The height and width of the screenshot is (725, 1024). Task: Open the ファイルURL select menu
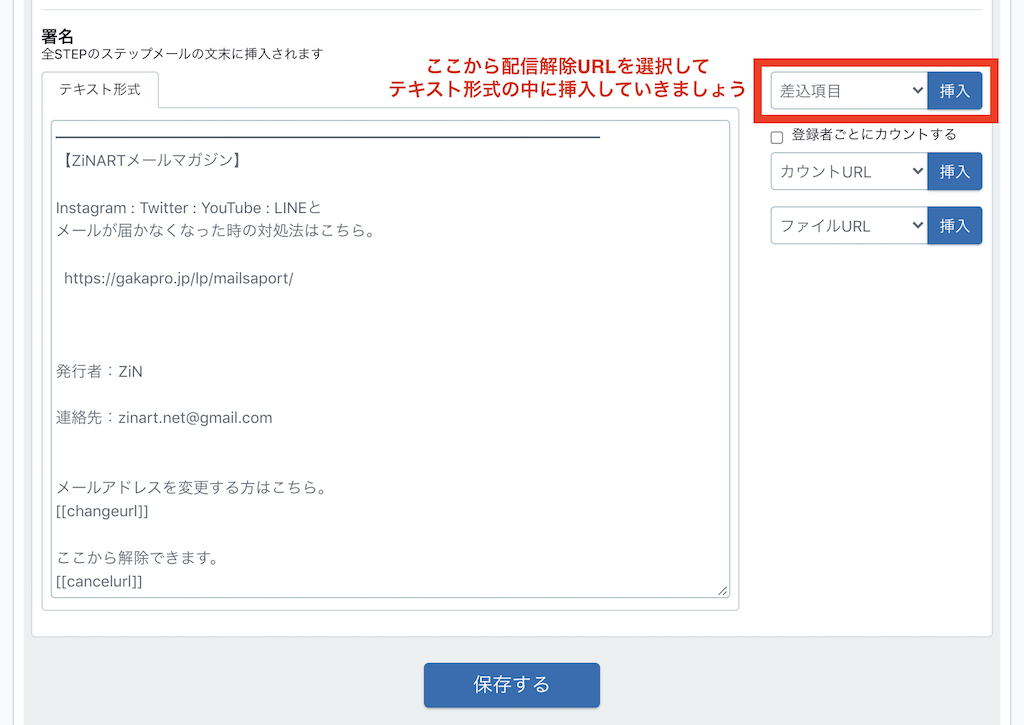(x=849, y=226)
